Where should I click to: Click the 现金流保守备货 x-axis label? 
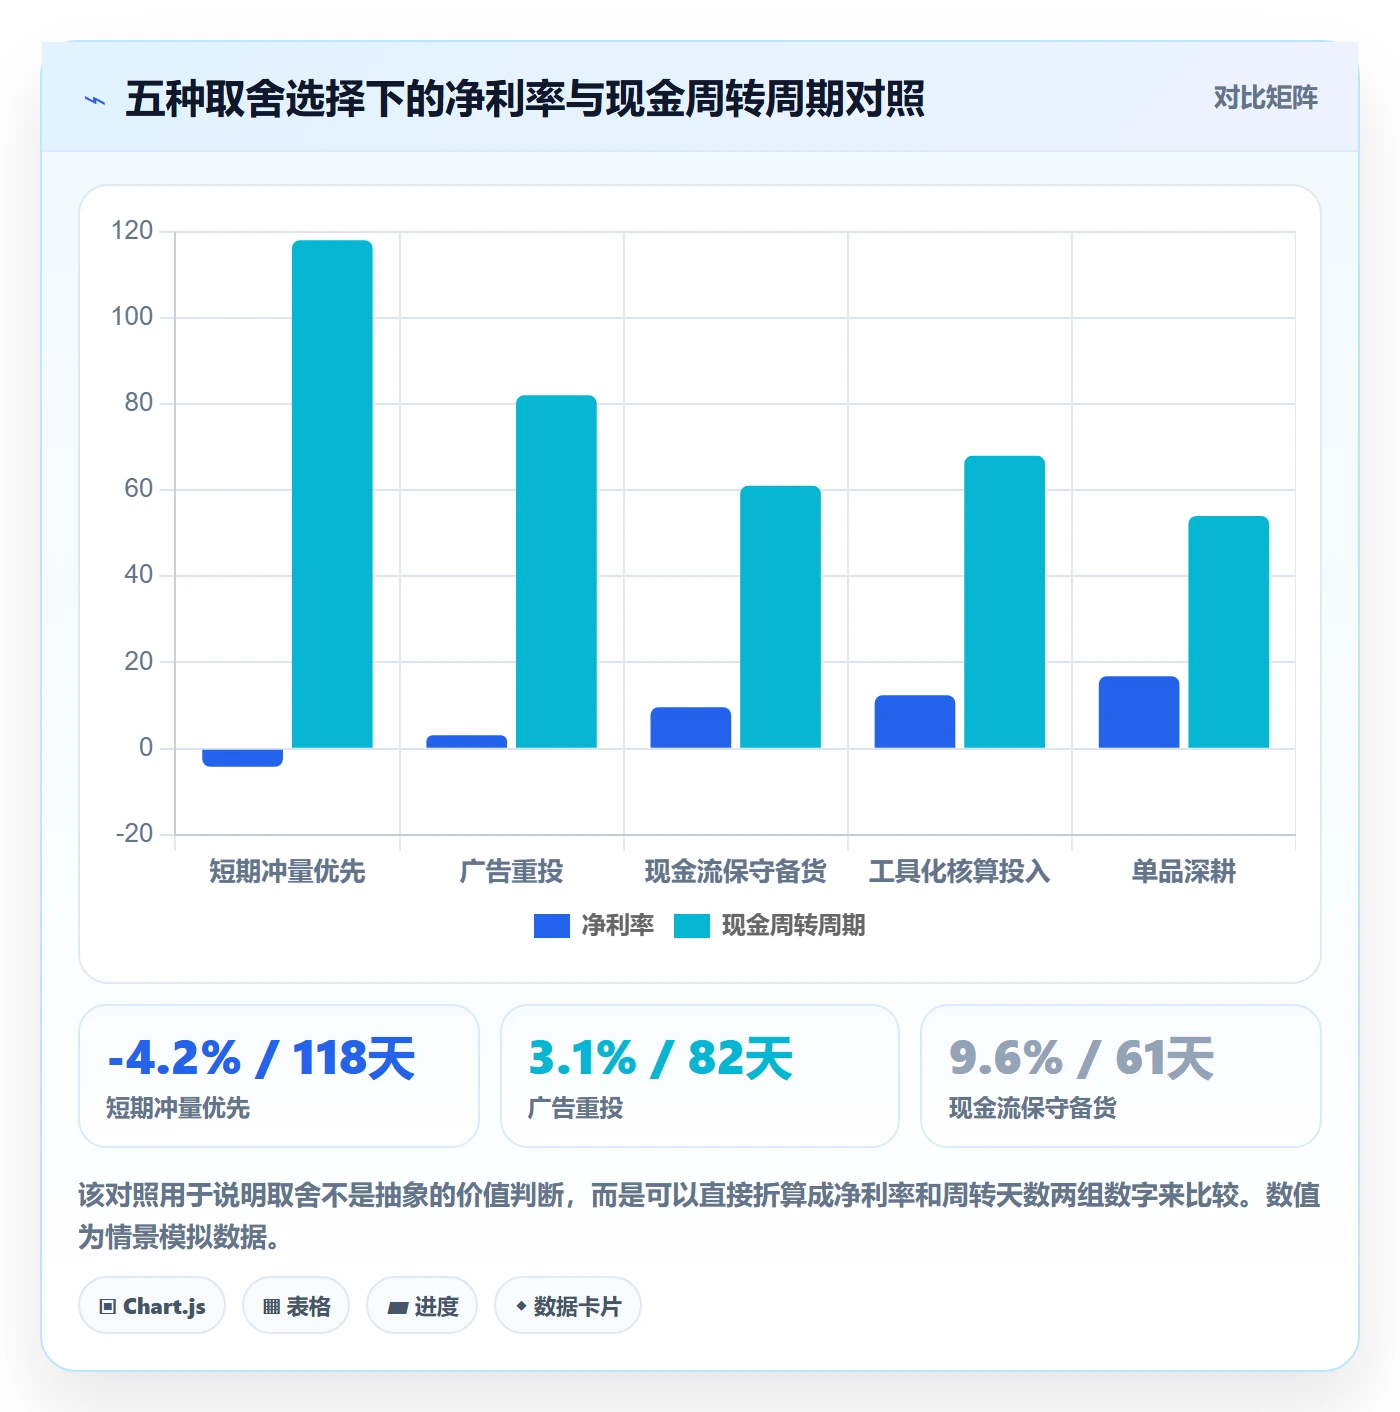click(736, 872)
